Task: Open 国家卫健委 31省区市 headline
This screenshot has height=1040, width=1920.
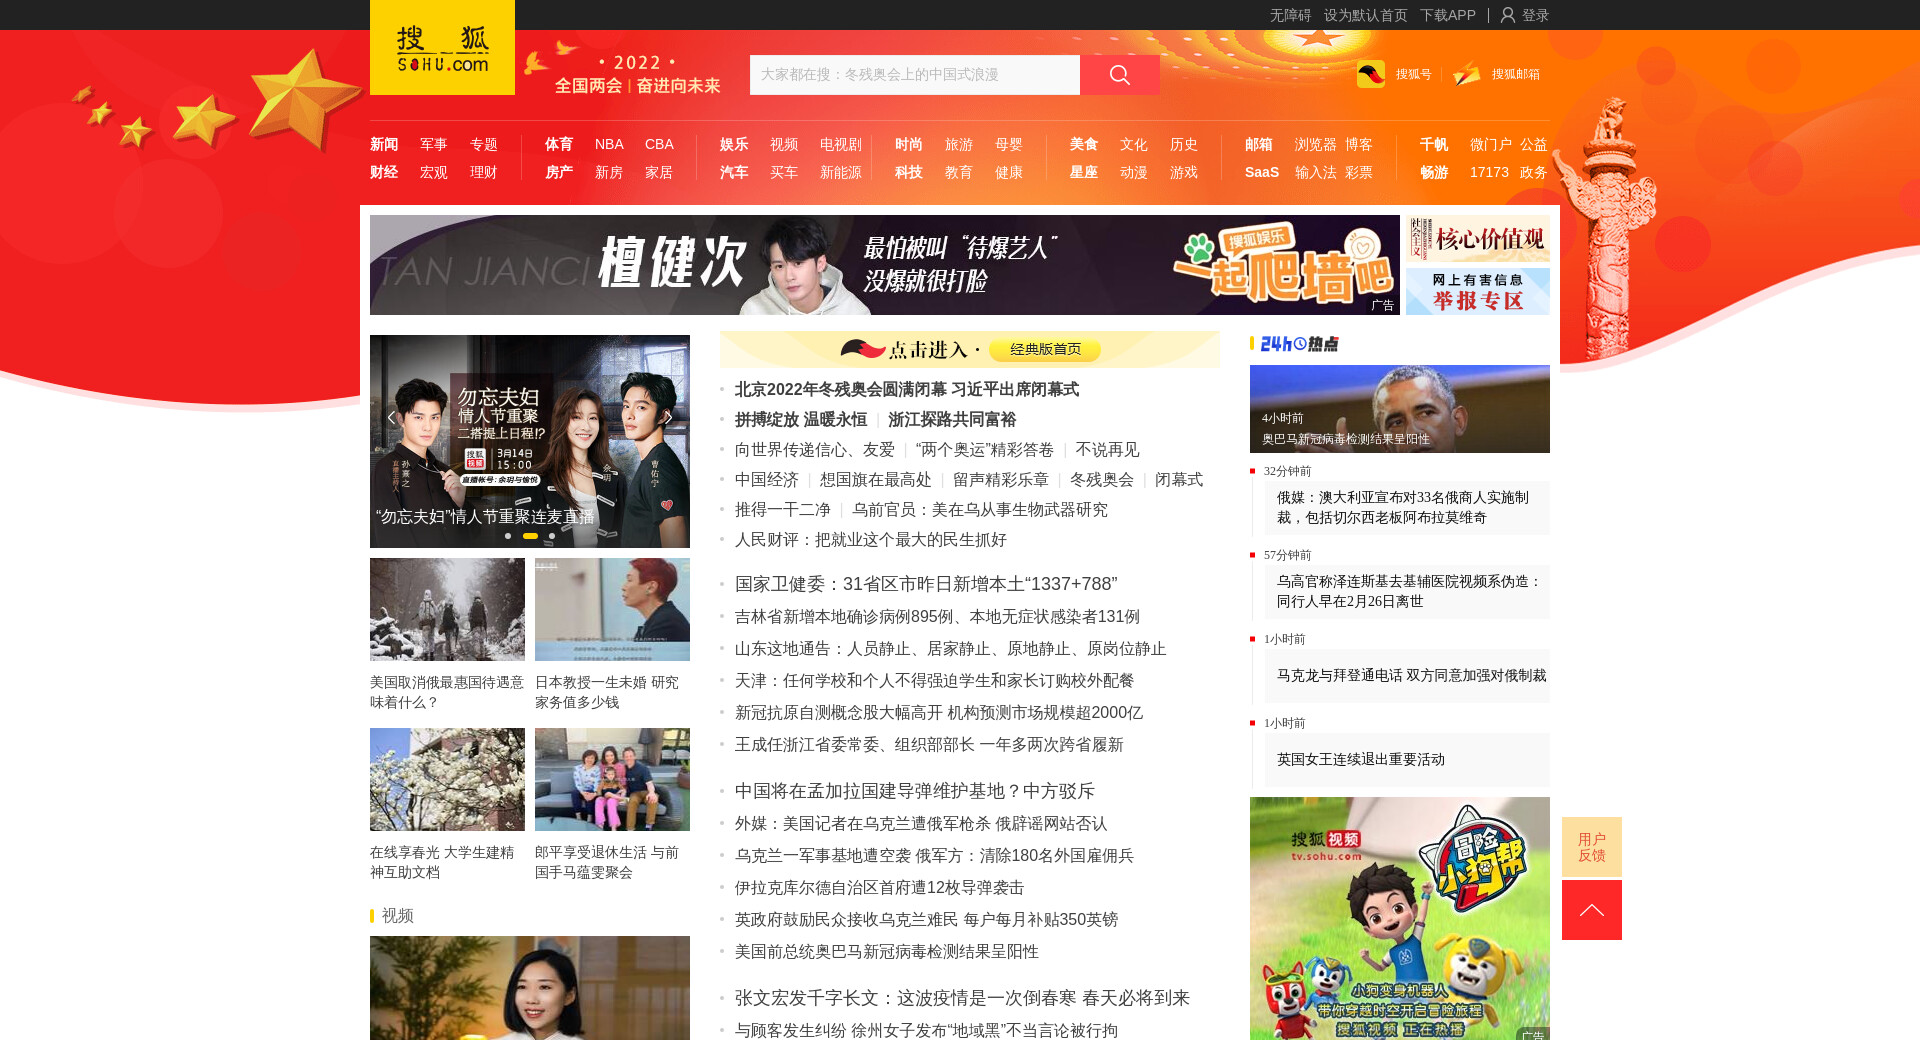Action: (926, 584)
